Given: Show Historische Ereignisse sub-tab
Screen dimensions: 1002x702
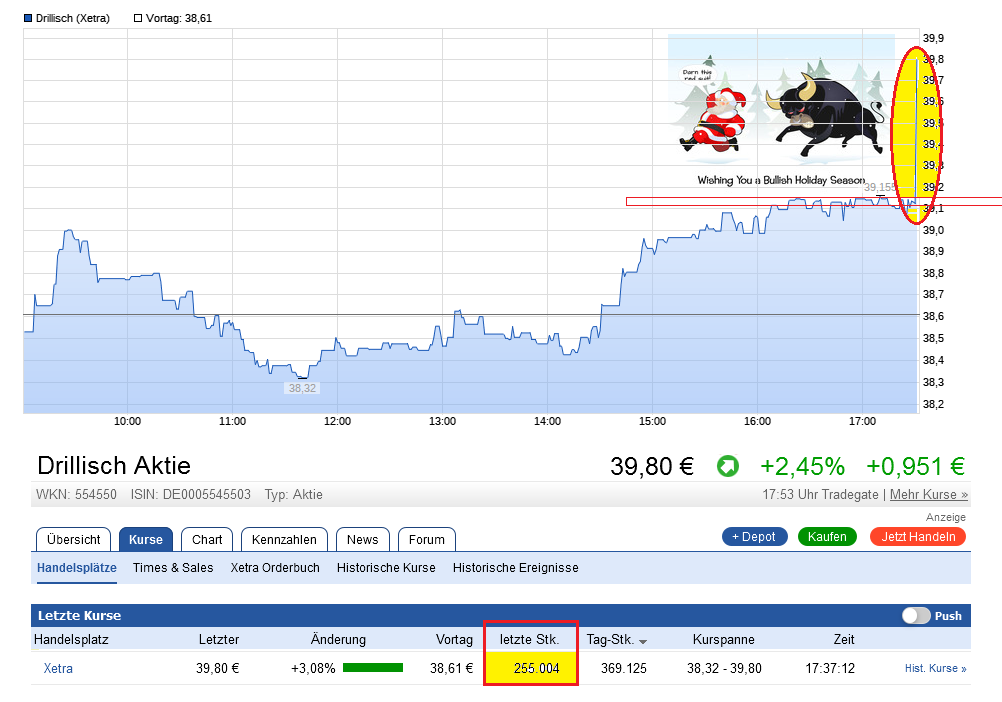Looking at the screenshot, I should click(x=516, y=568).
